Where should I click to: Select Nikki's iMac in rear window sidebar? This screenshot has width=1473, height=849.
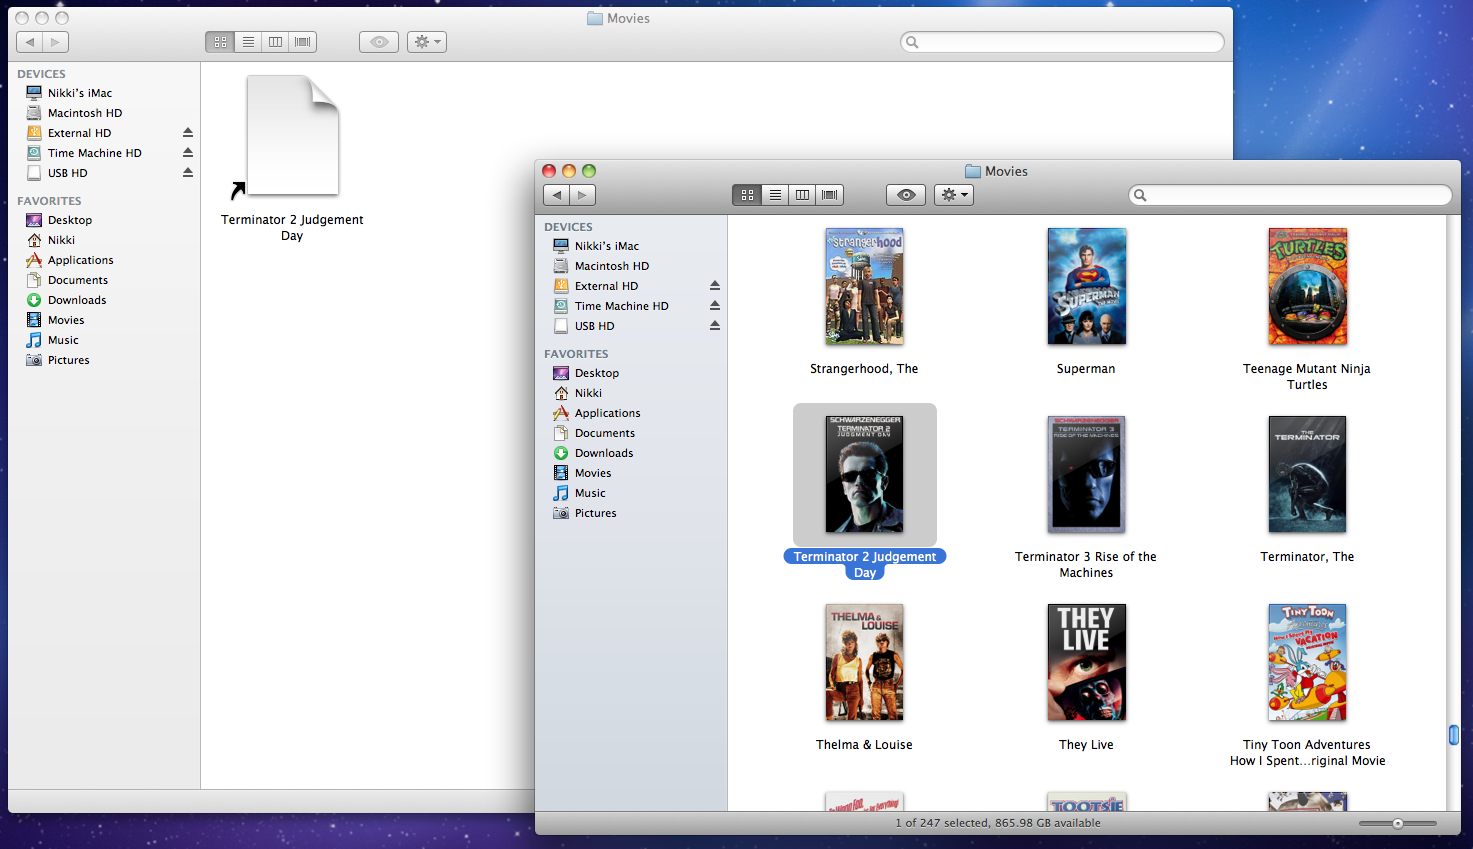click(80, 93)
